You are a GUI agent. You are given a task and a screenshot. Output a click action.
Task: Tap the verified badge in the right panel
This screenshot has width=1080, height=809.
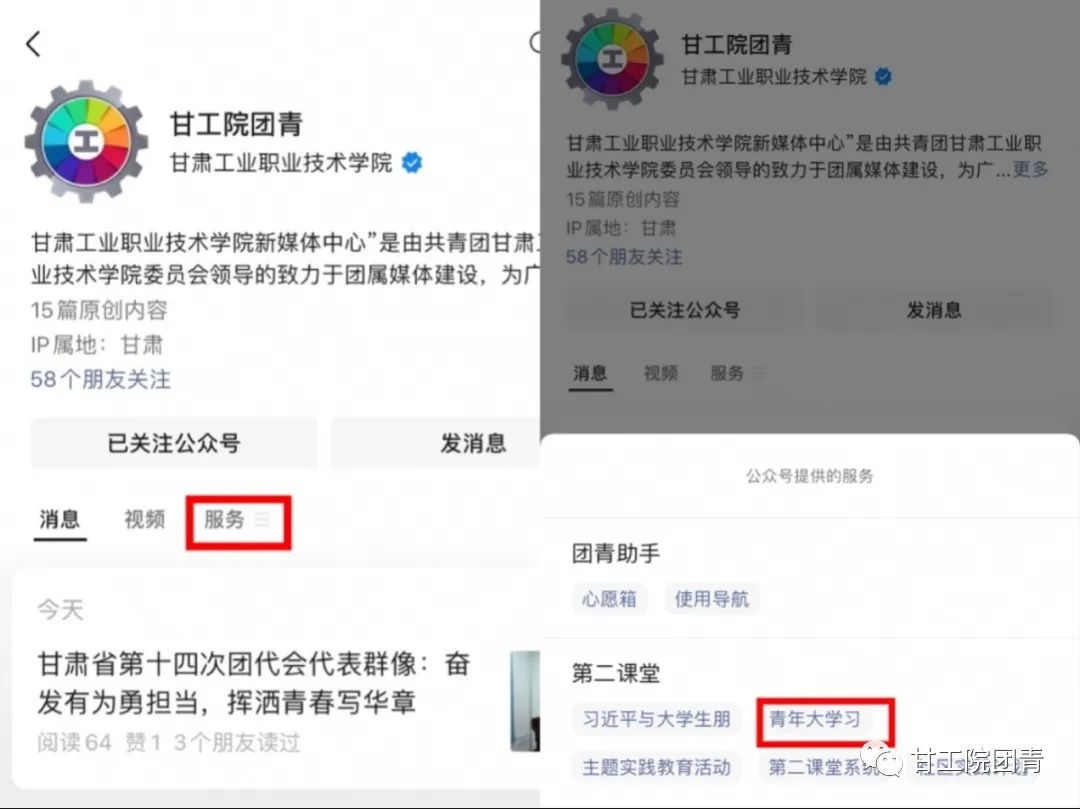point(882,76)
